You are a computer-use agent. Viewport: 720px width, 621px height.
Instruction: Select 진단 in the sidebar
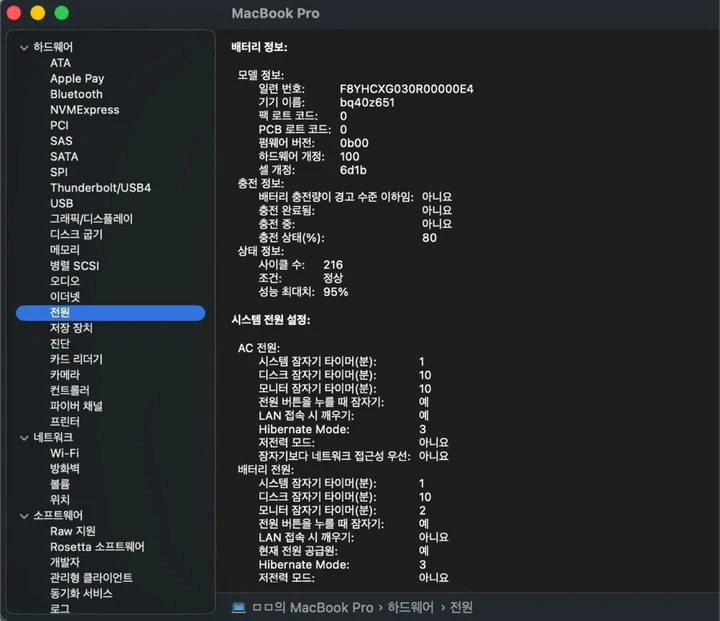point(60,344)
